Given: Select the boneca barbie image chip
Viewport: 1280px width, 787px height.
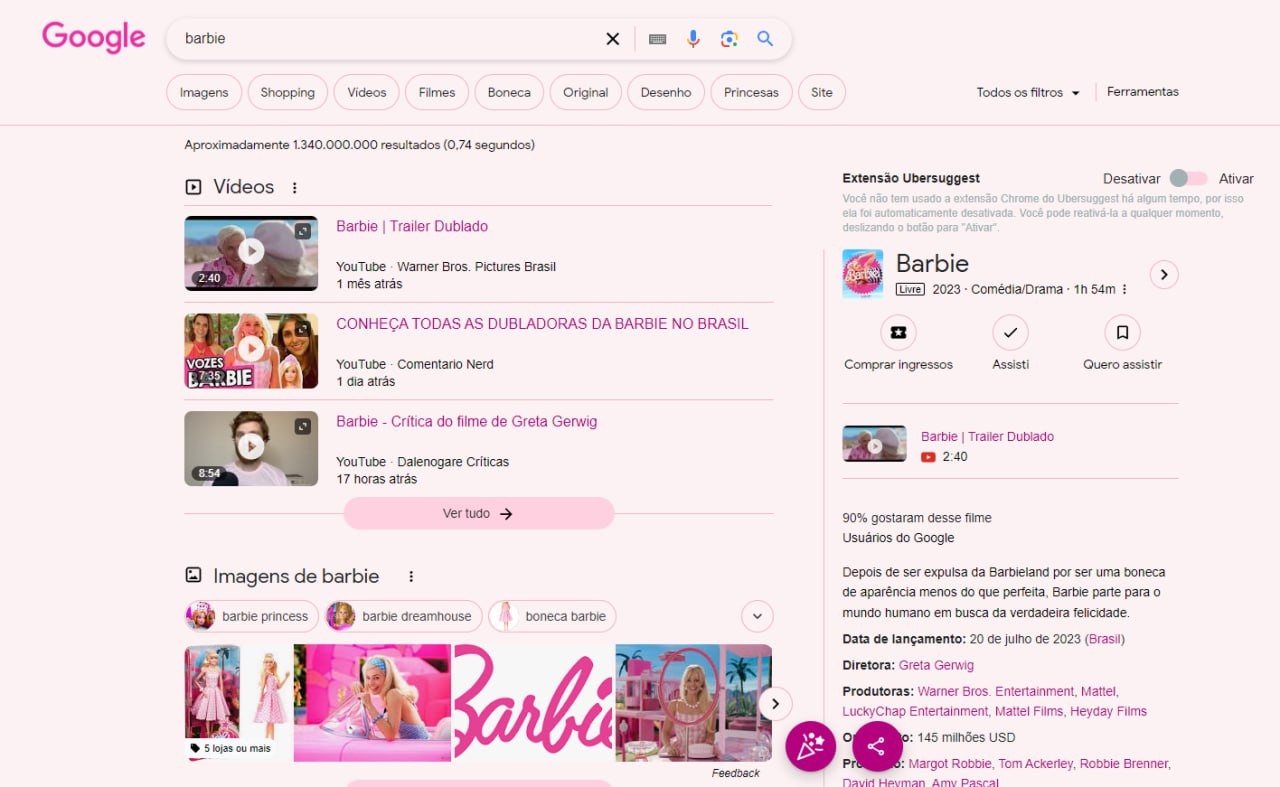Looking at the screenshot, I should pos(552,616).
